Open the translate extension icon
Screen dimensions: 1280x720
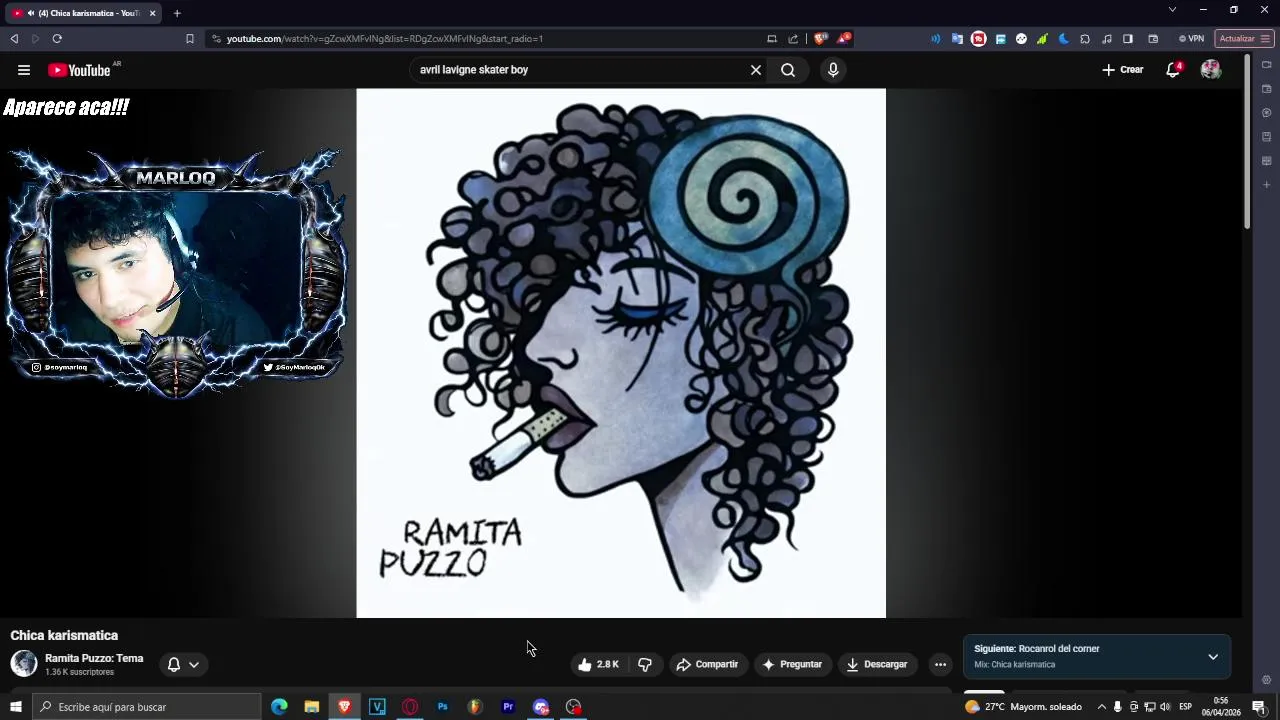[x=957, y=39]
